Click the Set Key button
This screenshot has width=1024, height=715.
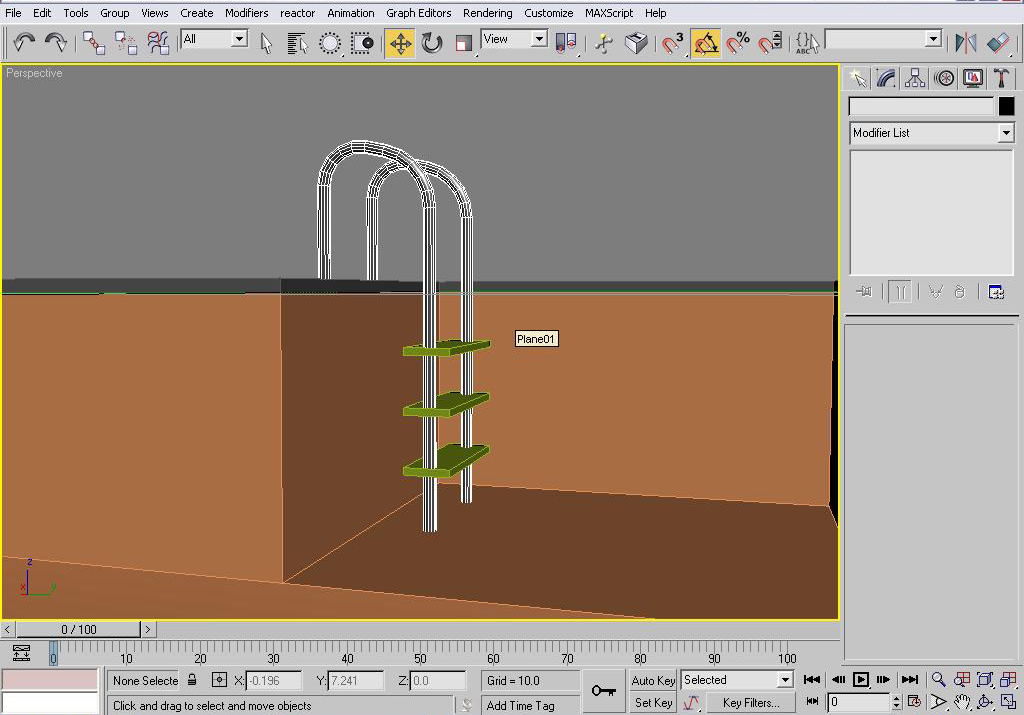(x=653, y=703)
